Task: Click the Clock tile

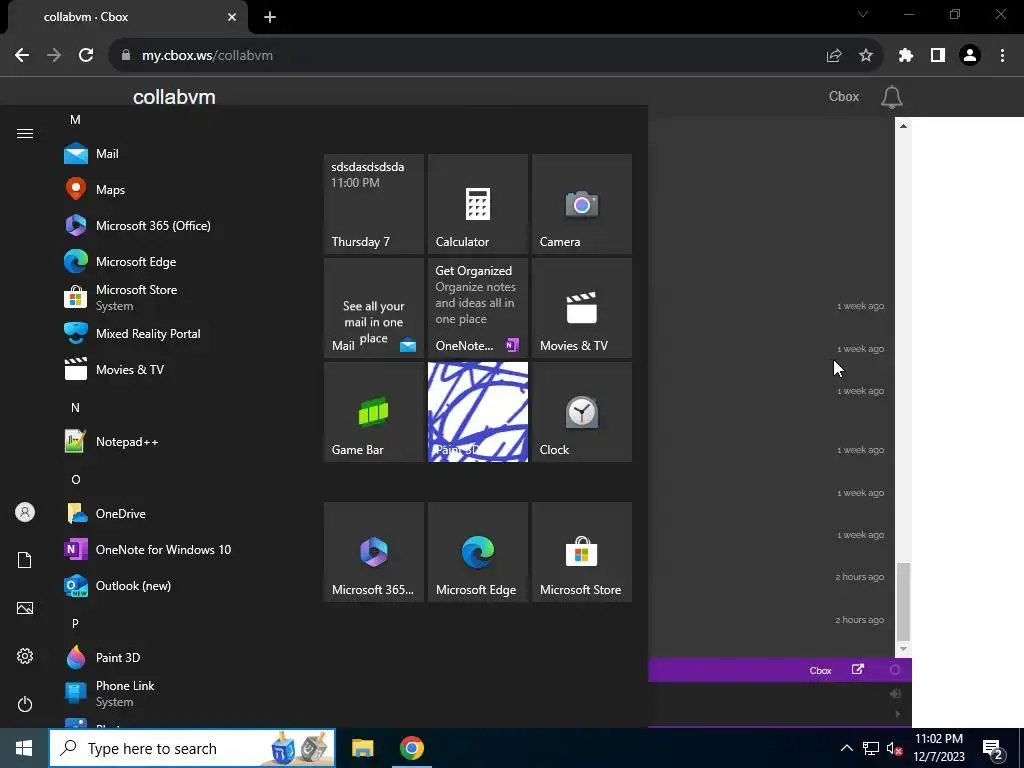Action: tap(582, 412)
